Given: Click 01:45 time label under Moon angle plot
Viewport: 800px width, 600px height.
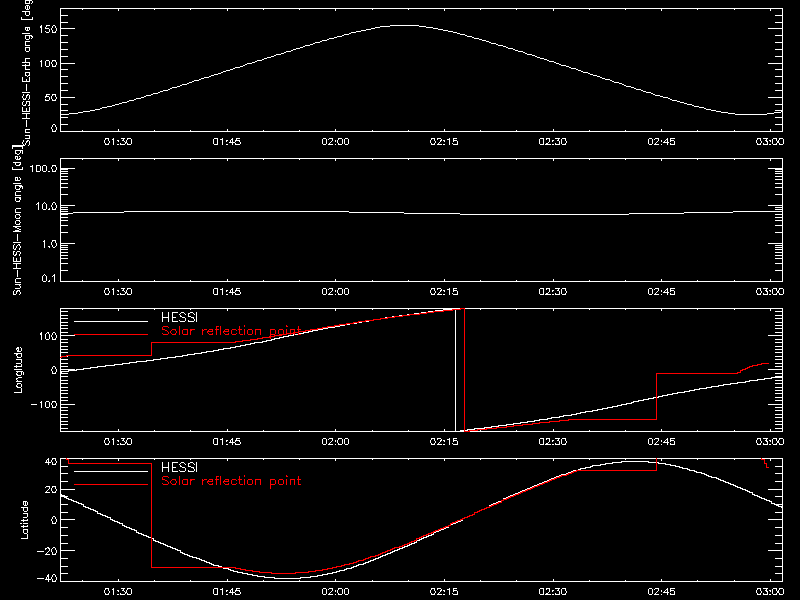Looking at the screenshot, I should 227,292.
